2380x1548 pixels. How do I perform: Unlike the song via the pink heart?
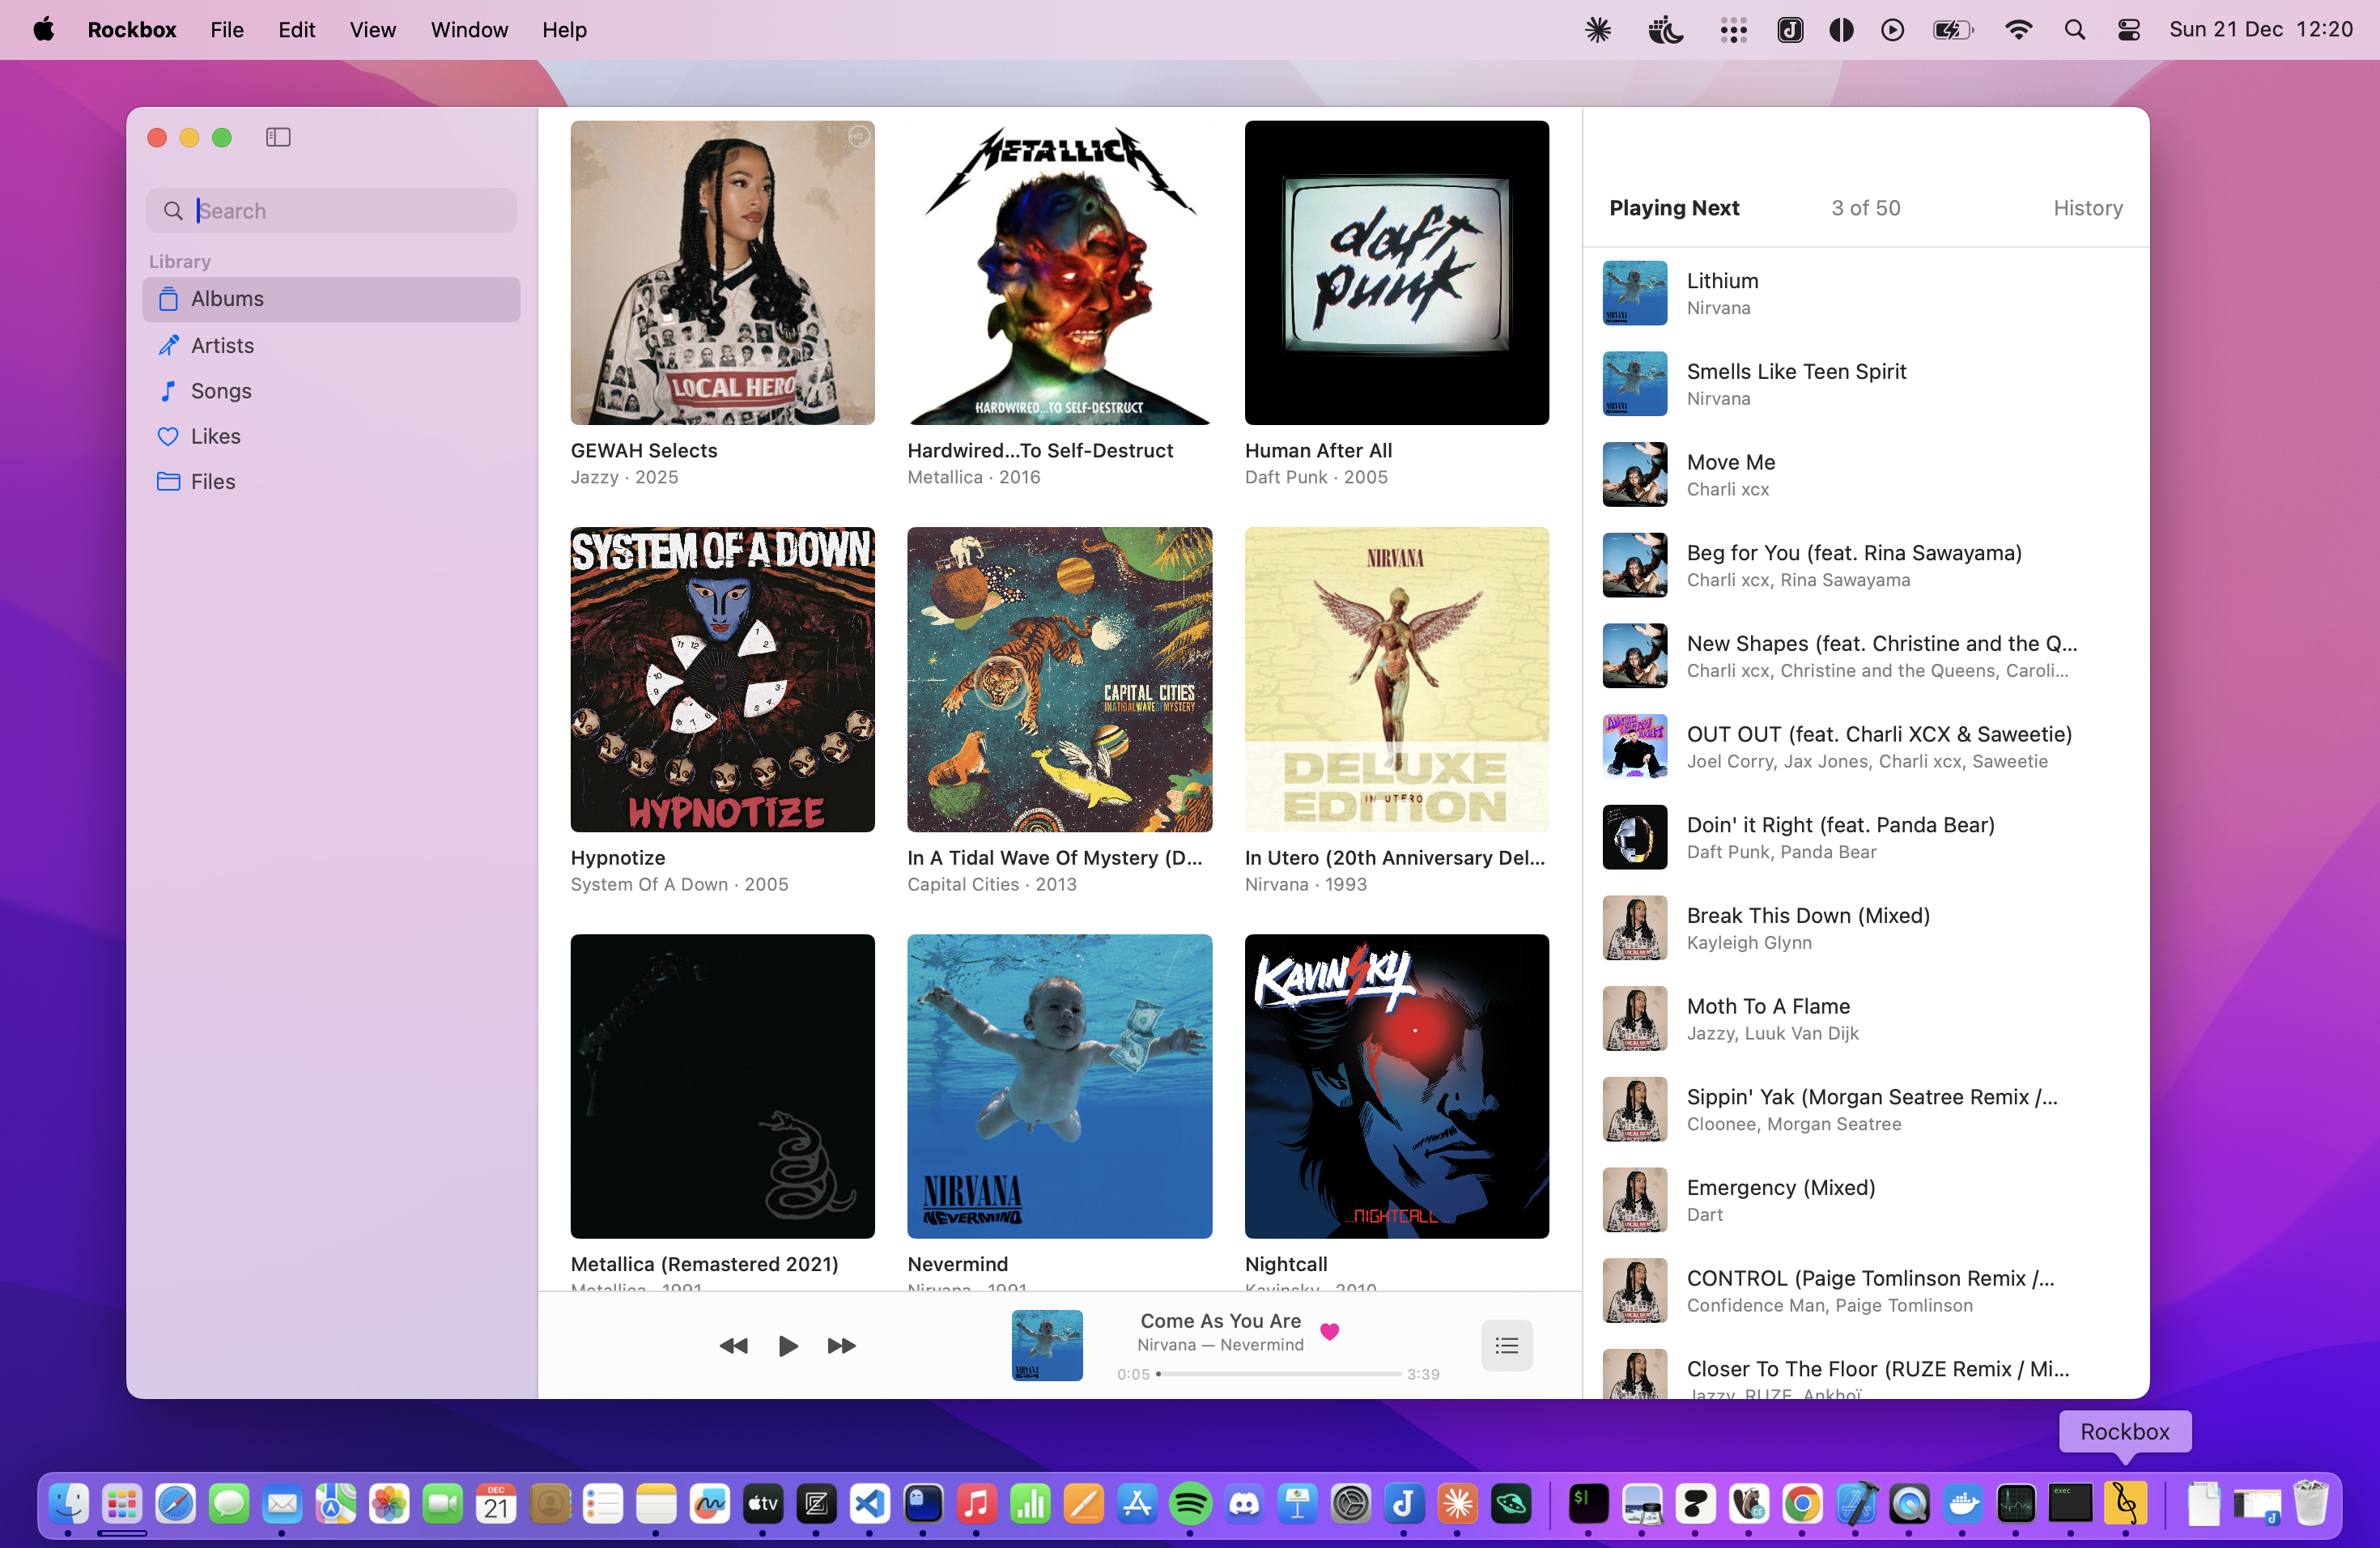1329,1331
